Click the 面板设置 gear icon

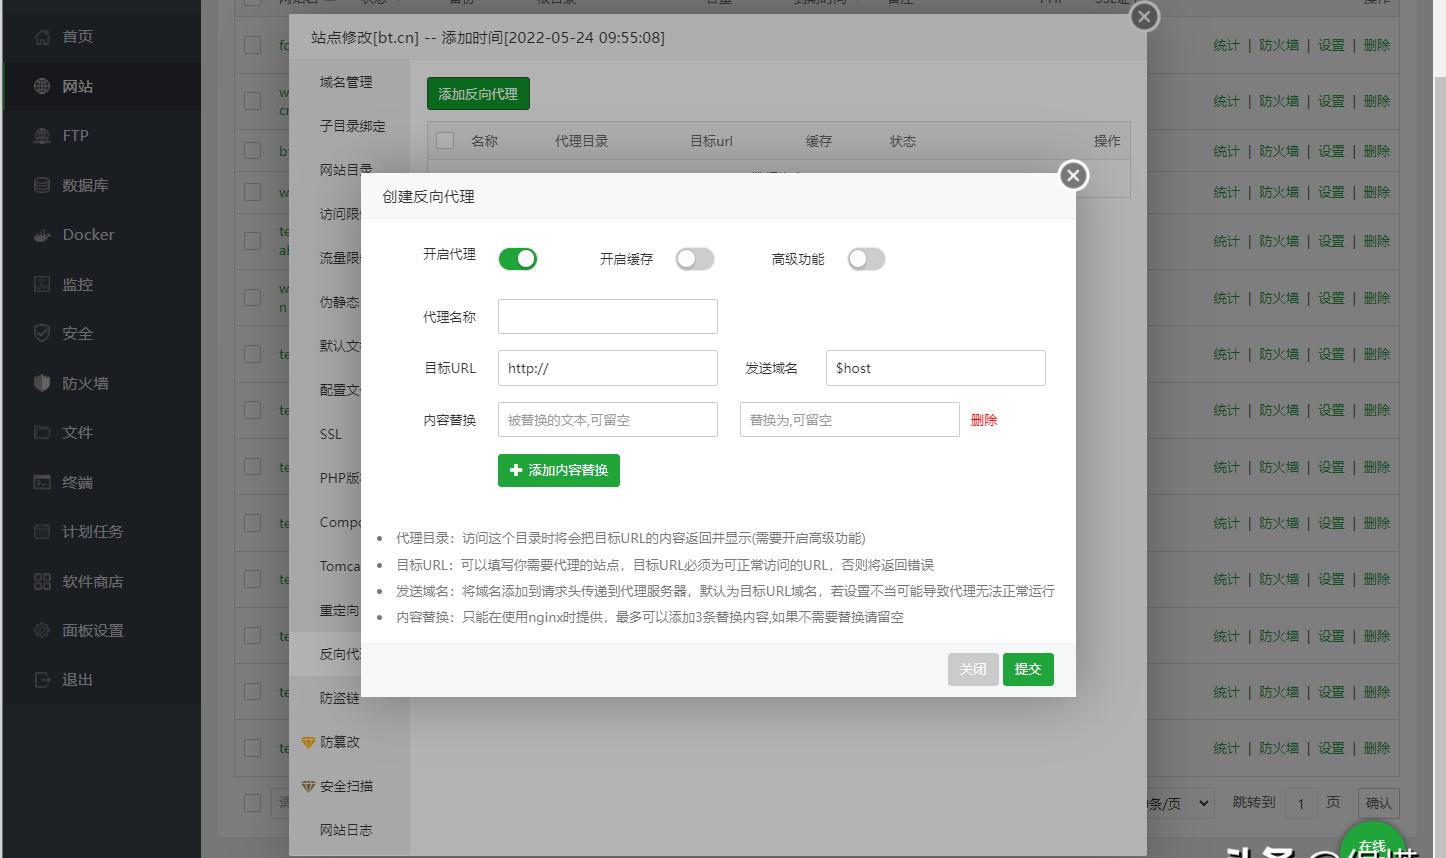[42, 630]
